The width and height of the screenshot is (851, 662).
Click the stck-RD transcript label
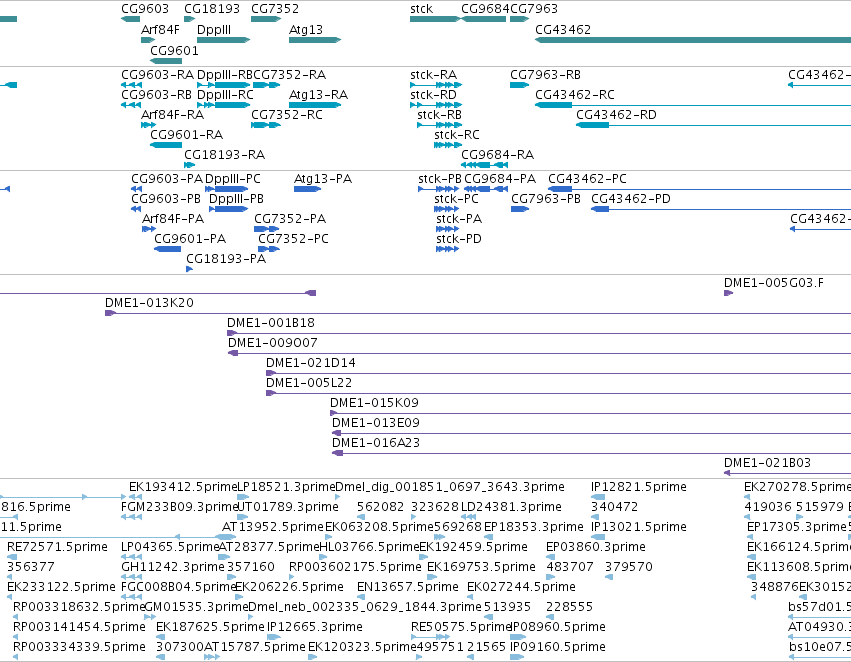pyautogui.click(x=434, y=94)
